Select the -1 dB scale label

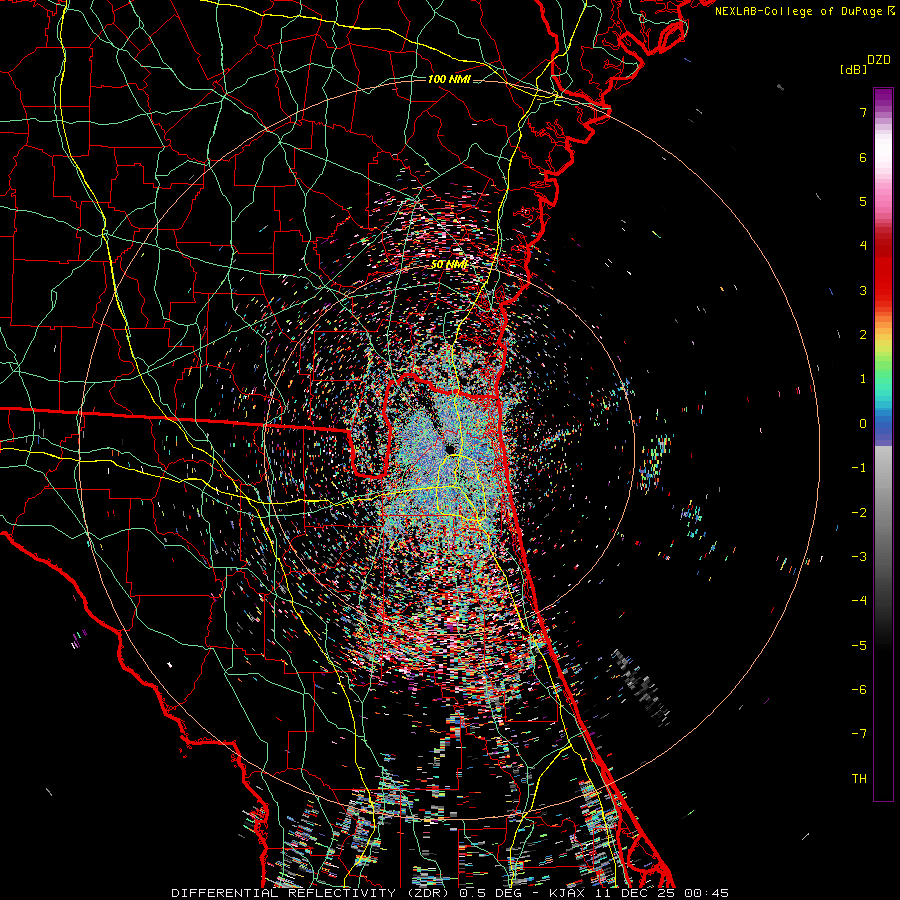pos(859,468)
